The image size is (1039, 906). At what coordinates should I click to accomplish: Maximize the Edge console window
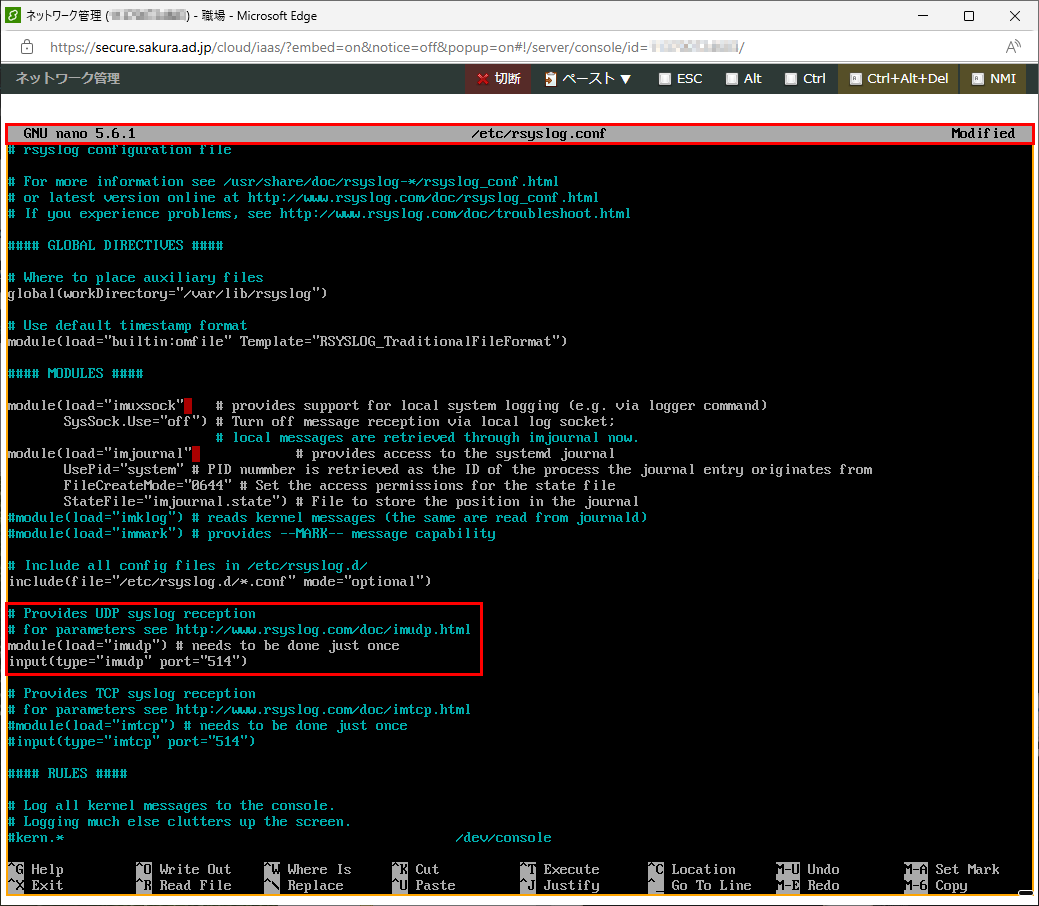[969, 16]
